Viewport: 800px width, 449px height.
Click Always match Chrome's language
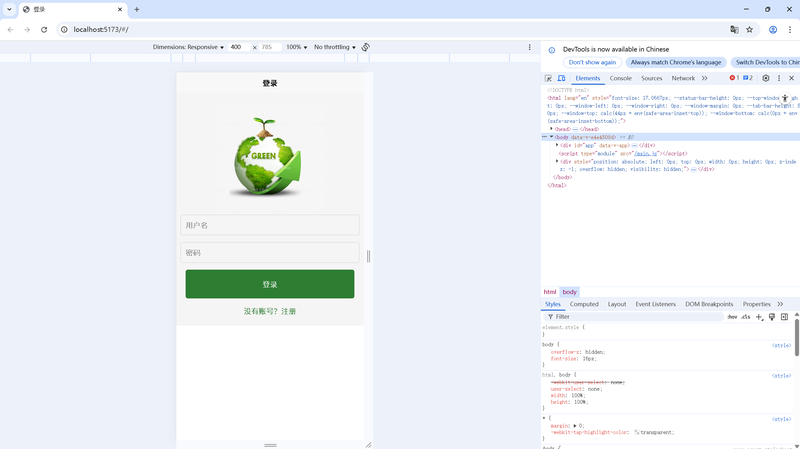(676, 62)
